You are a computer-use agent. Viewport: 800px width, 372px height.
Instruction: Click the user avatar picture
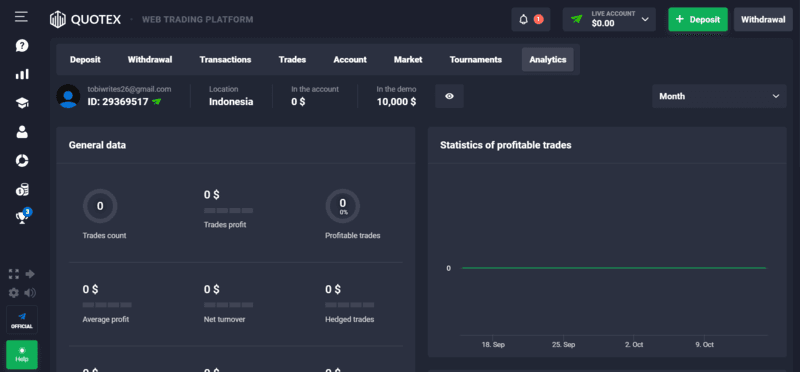[68, 96]
